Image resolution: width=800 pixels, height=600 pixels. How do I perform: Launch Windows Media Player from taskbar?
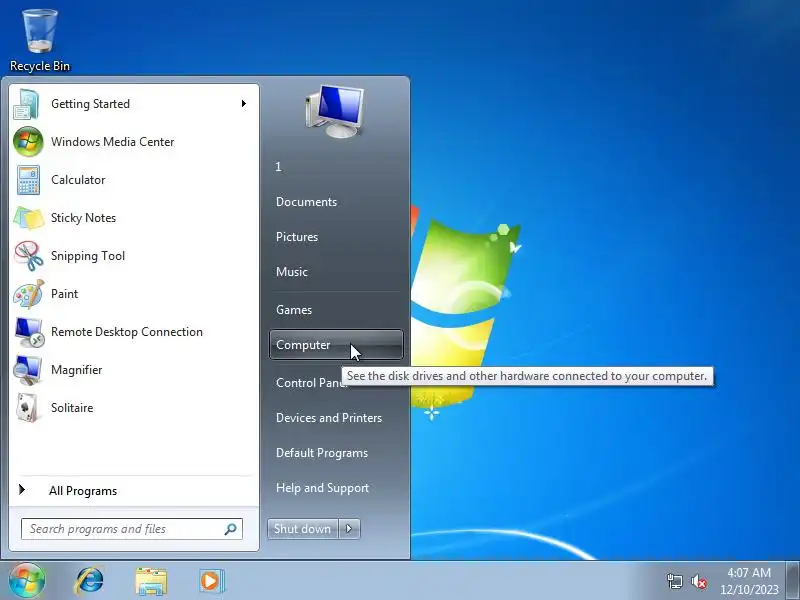tap(211, 581)
